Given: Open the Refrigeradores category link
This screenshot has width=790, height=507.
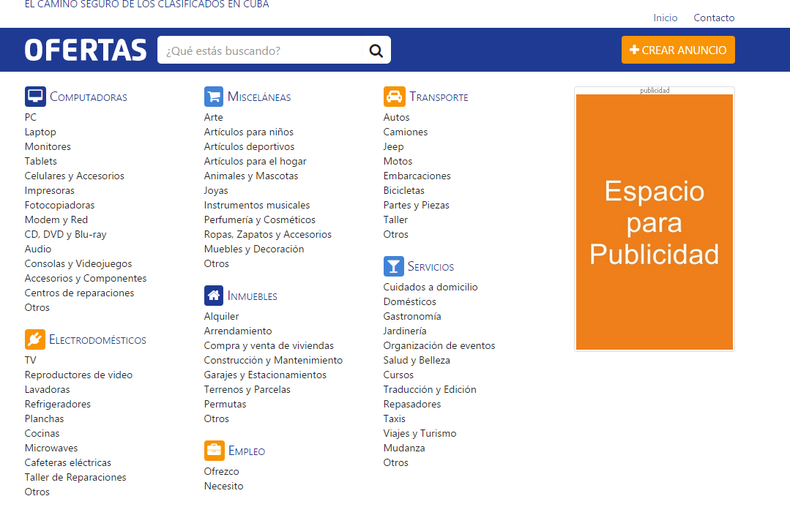Looking at the screenshot, I should [58, 404].
